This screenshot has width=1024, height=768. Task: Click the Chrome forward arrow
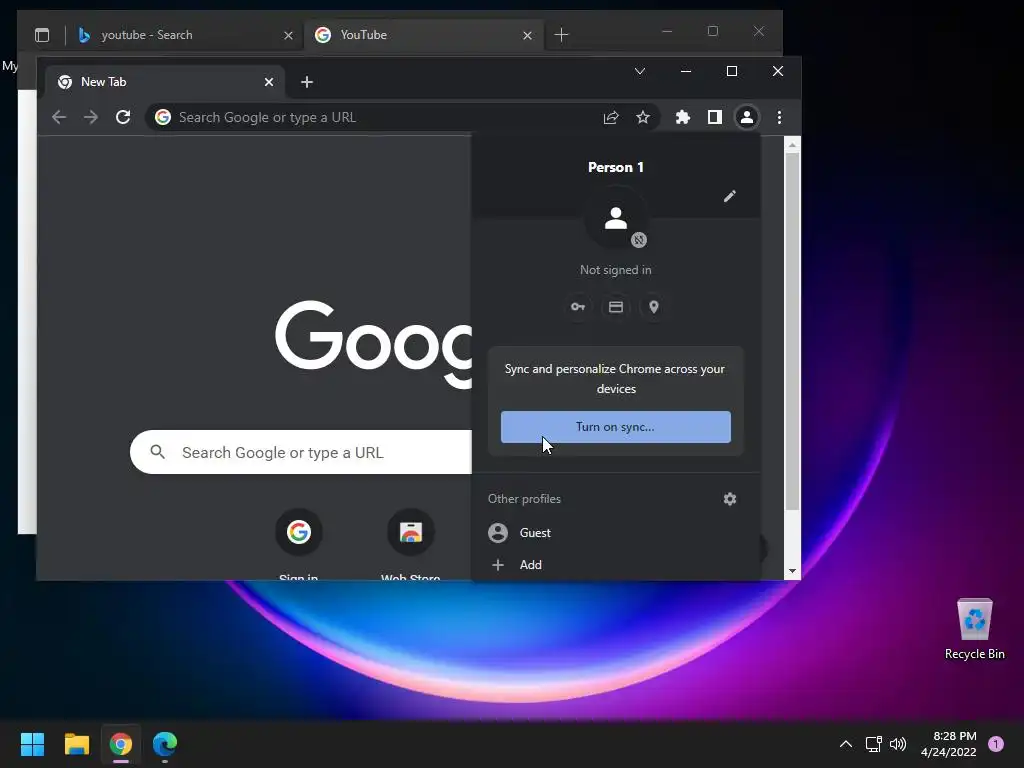click(91, 118)
